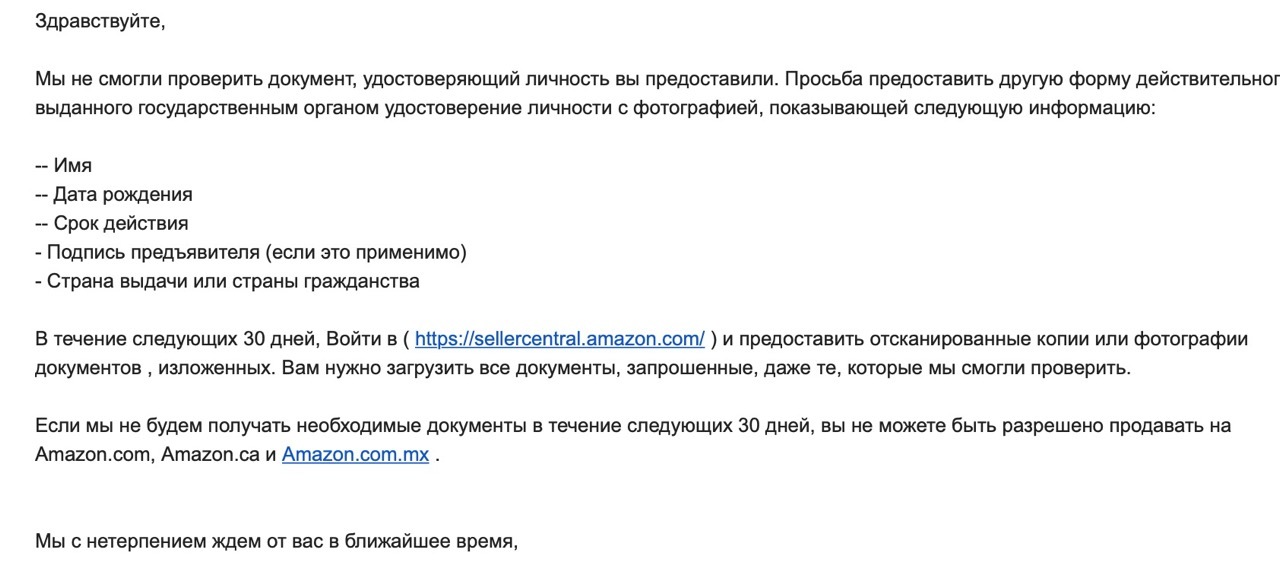Click the "Имя" list item
Viewport: 1280px width, 569px height.
click(x=73, y=166)
